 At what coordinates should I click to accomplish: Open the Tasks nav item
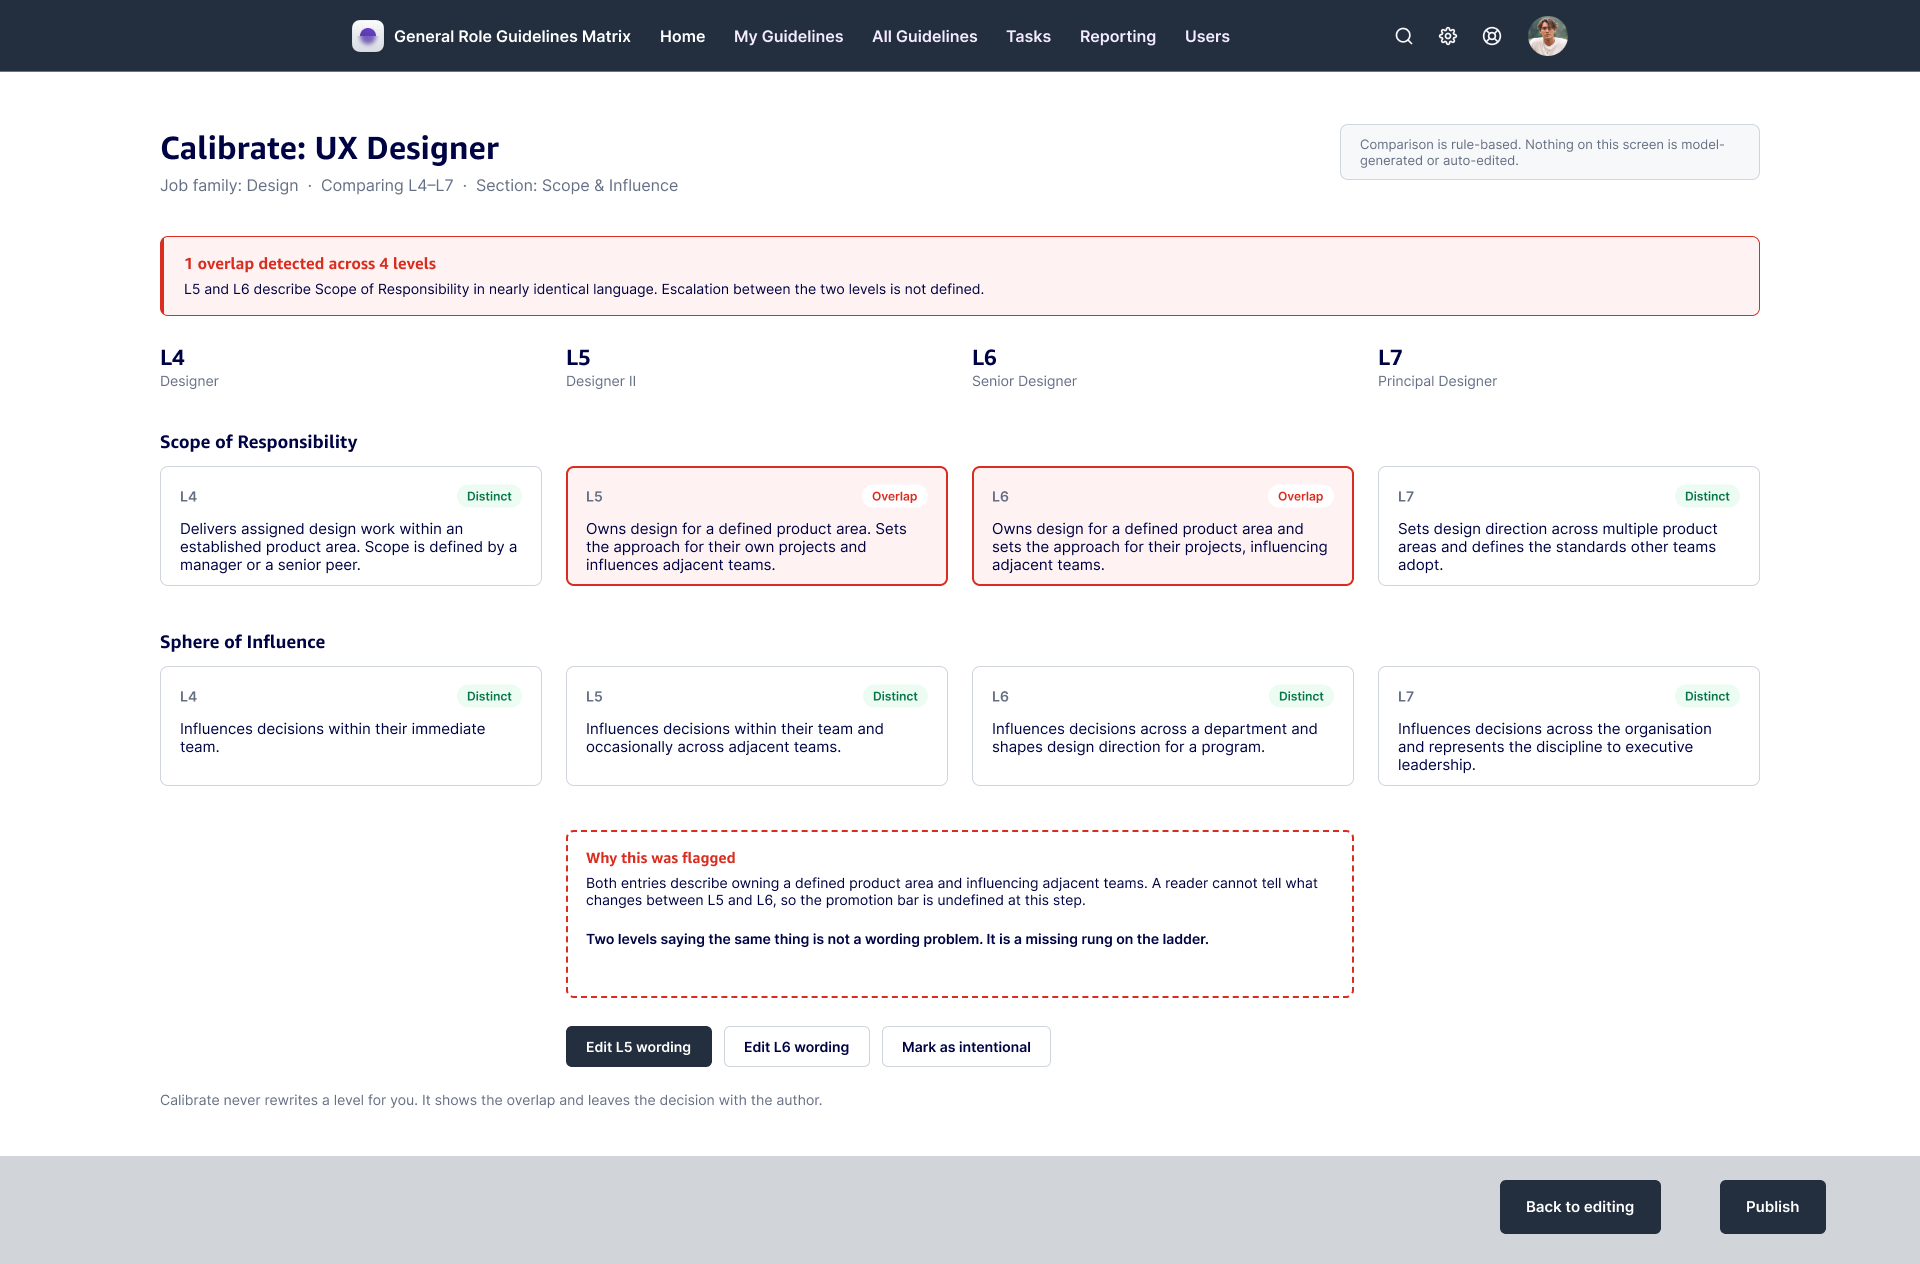click(x=1028, y=36)
